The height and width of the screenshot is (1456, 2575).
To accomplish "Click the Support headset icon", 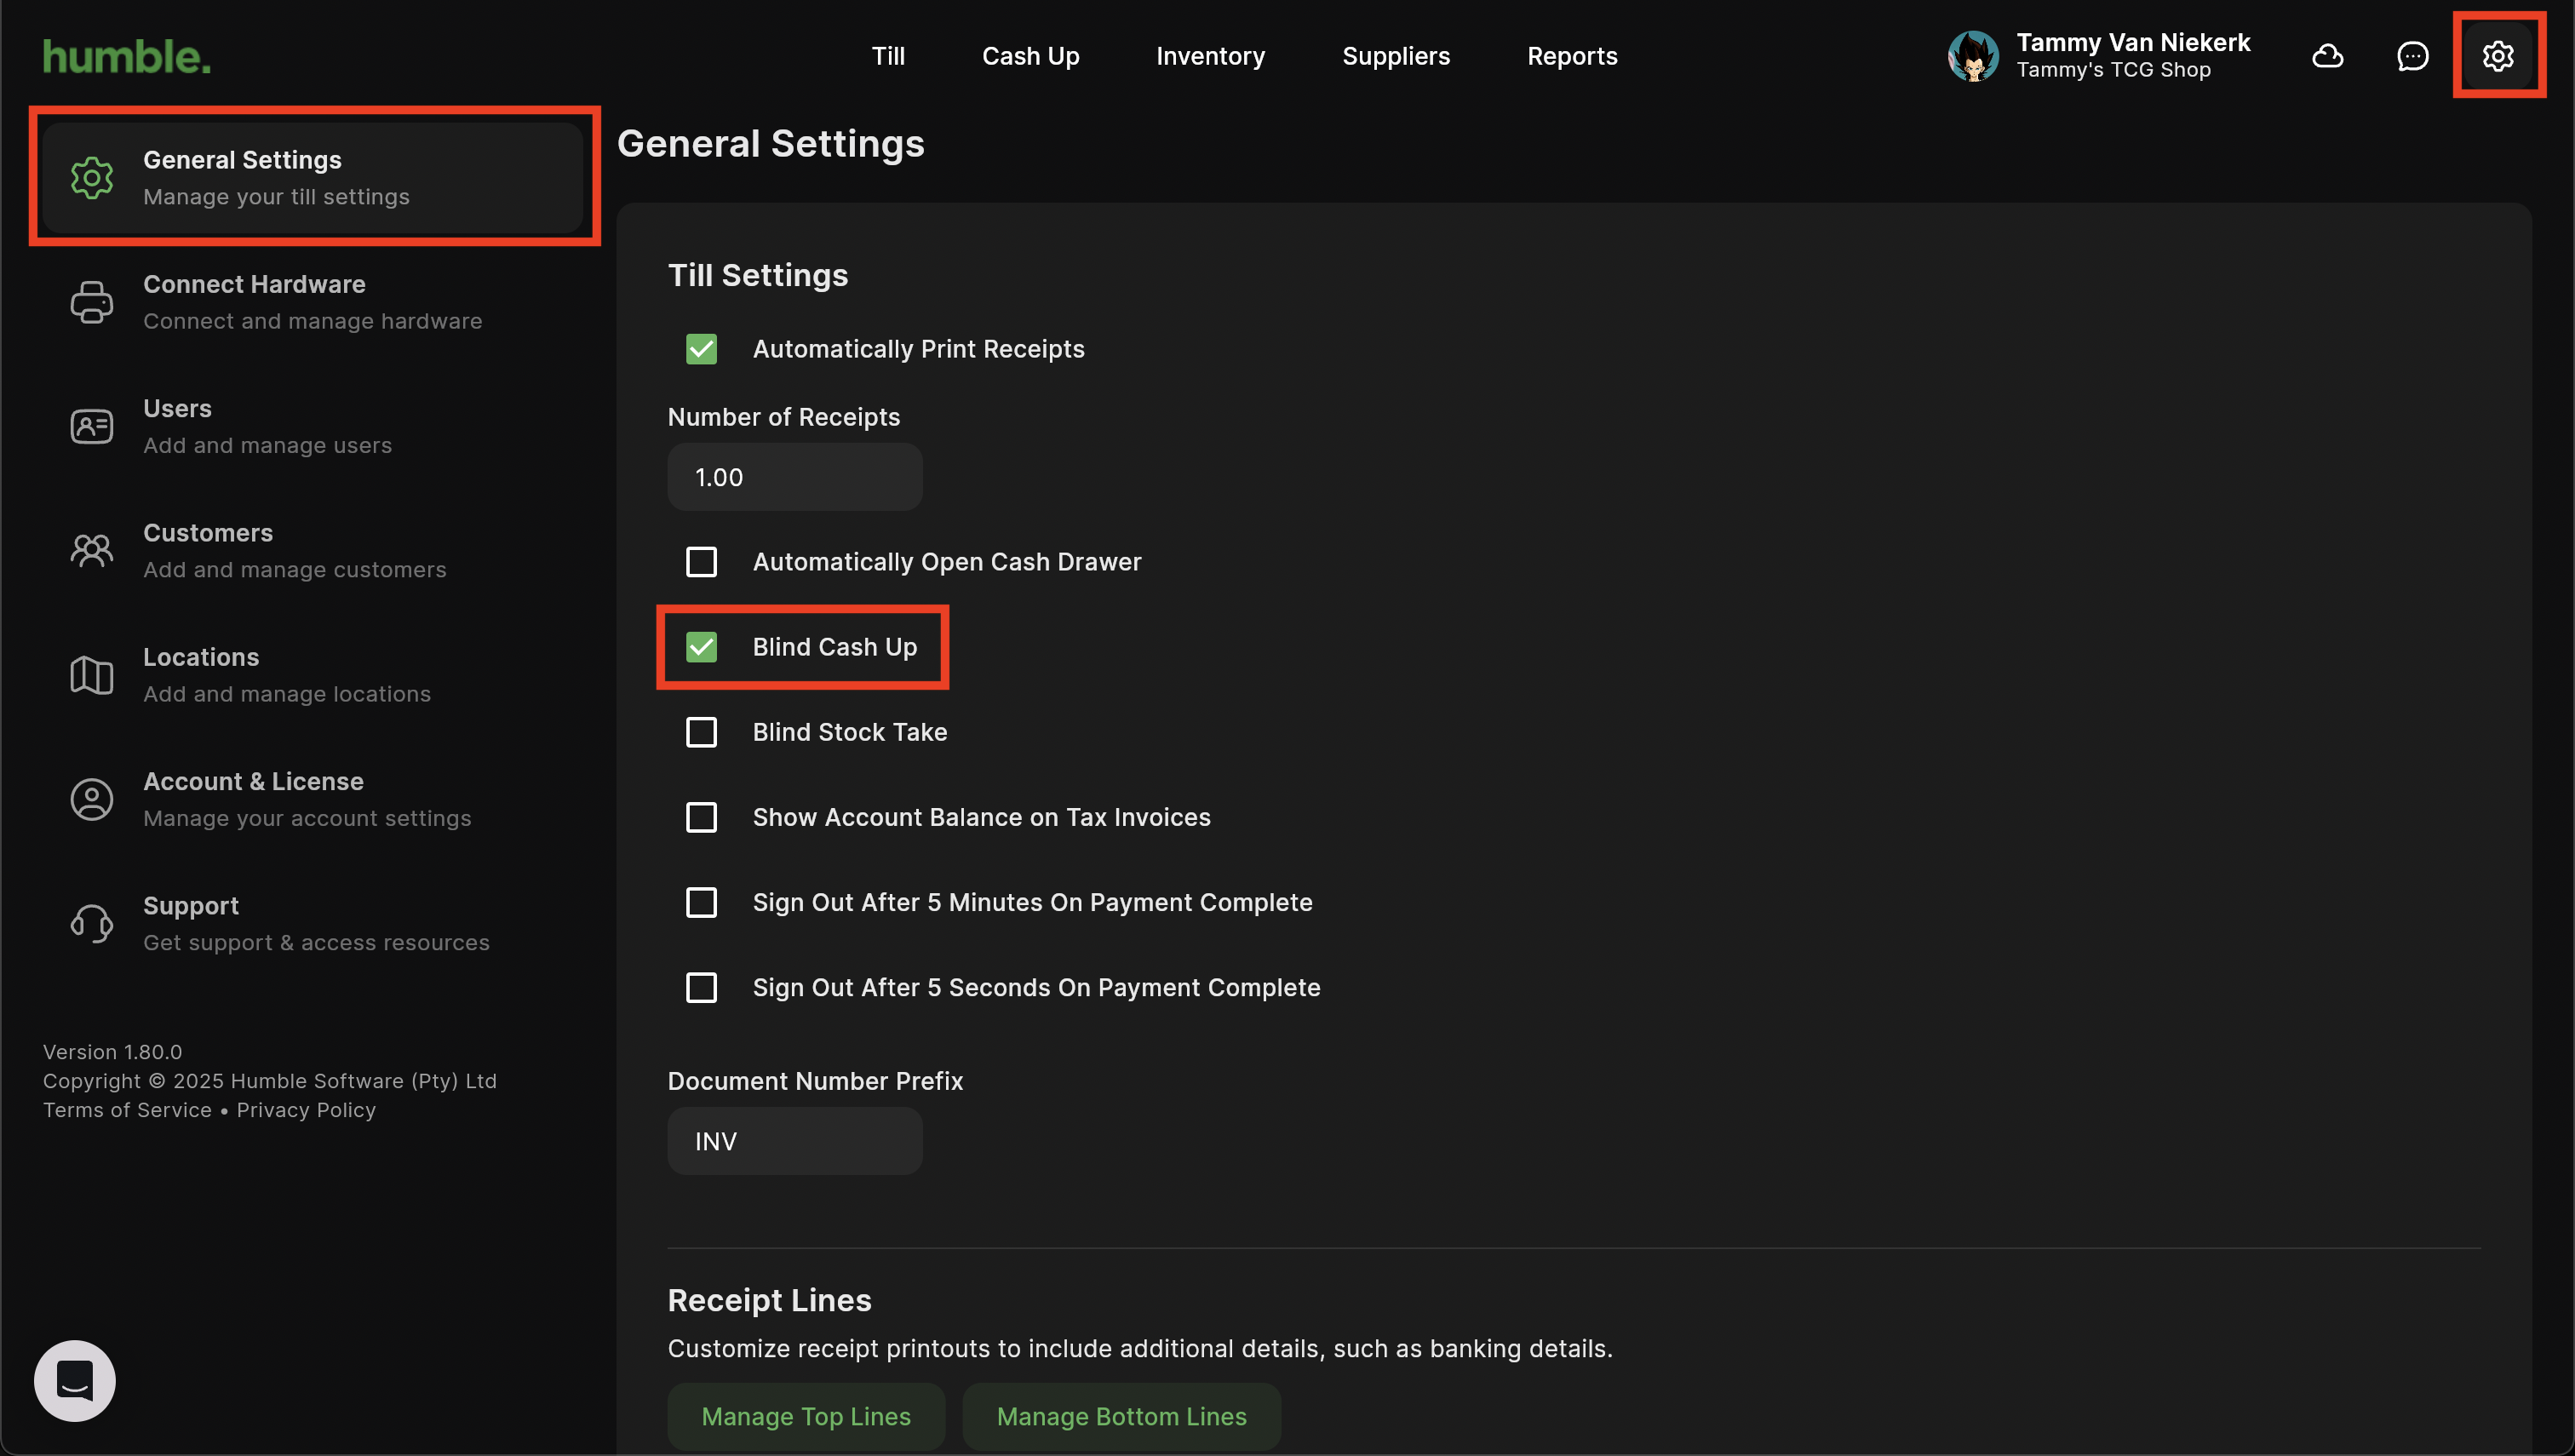I will tap(91, 923).
